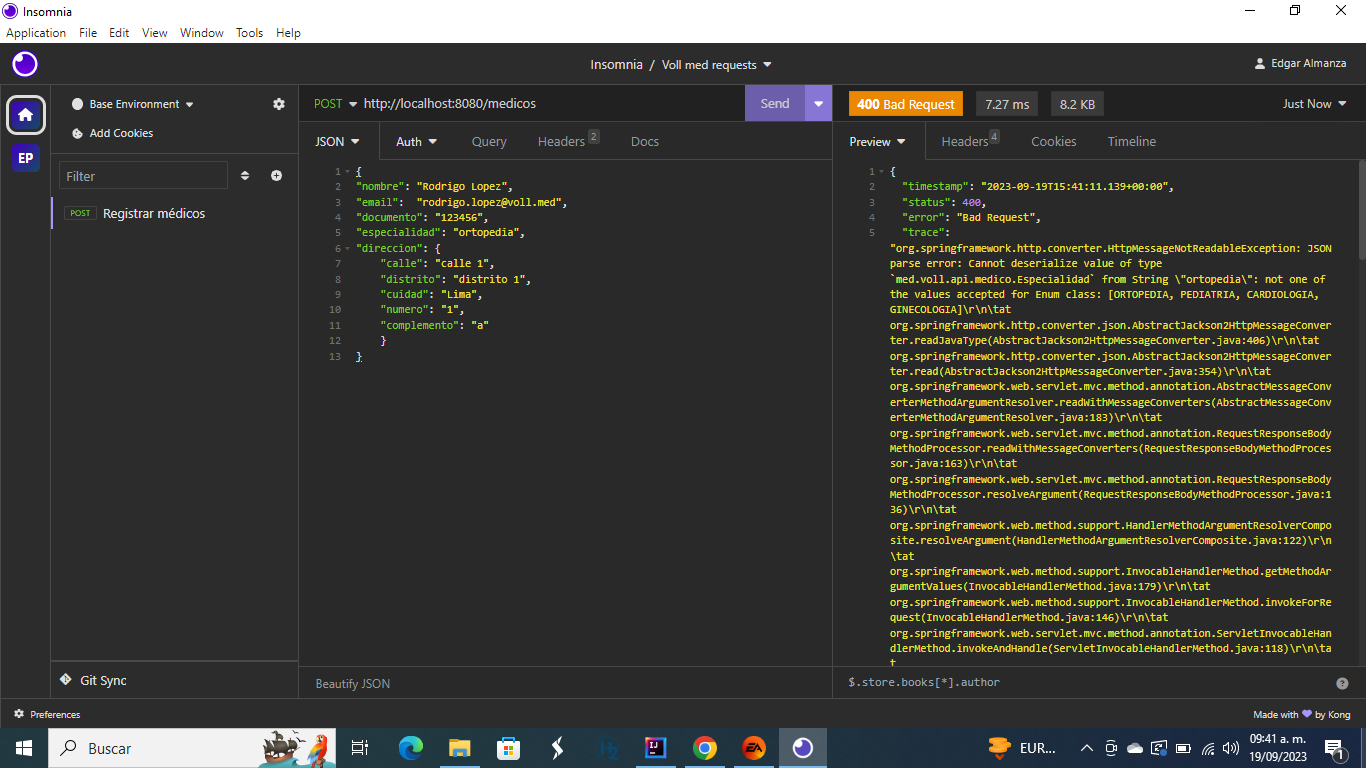Click the Git Sync icon

pos(66,680)
